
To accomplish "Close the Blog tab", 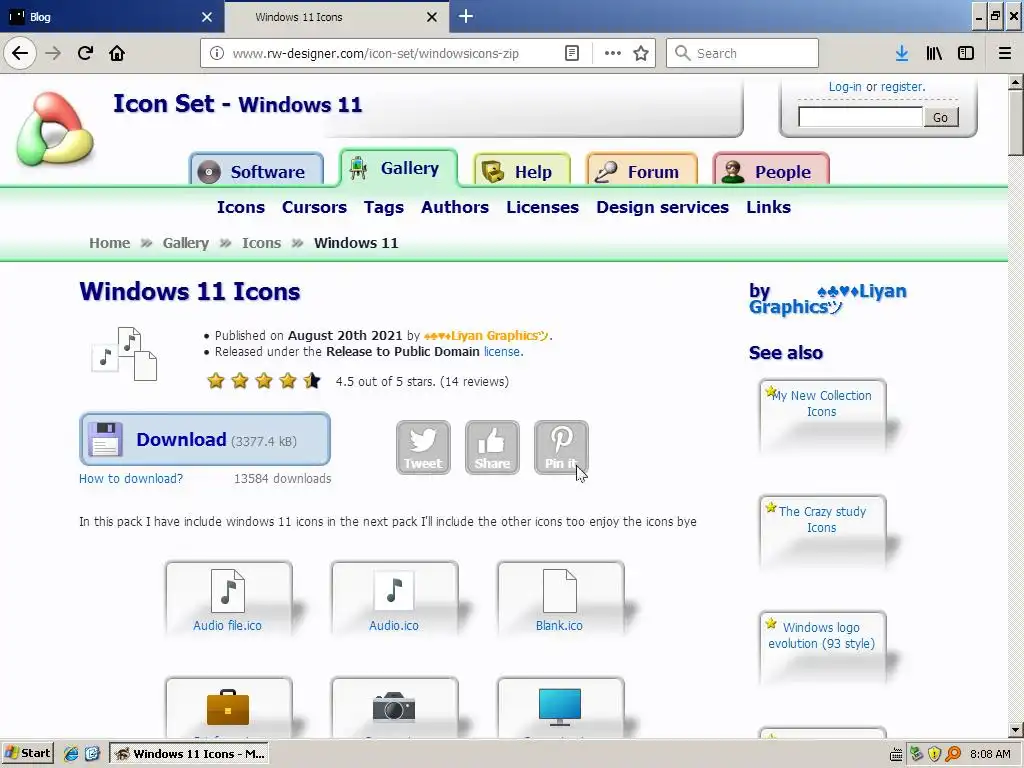I will [207, 17].
